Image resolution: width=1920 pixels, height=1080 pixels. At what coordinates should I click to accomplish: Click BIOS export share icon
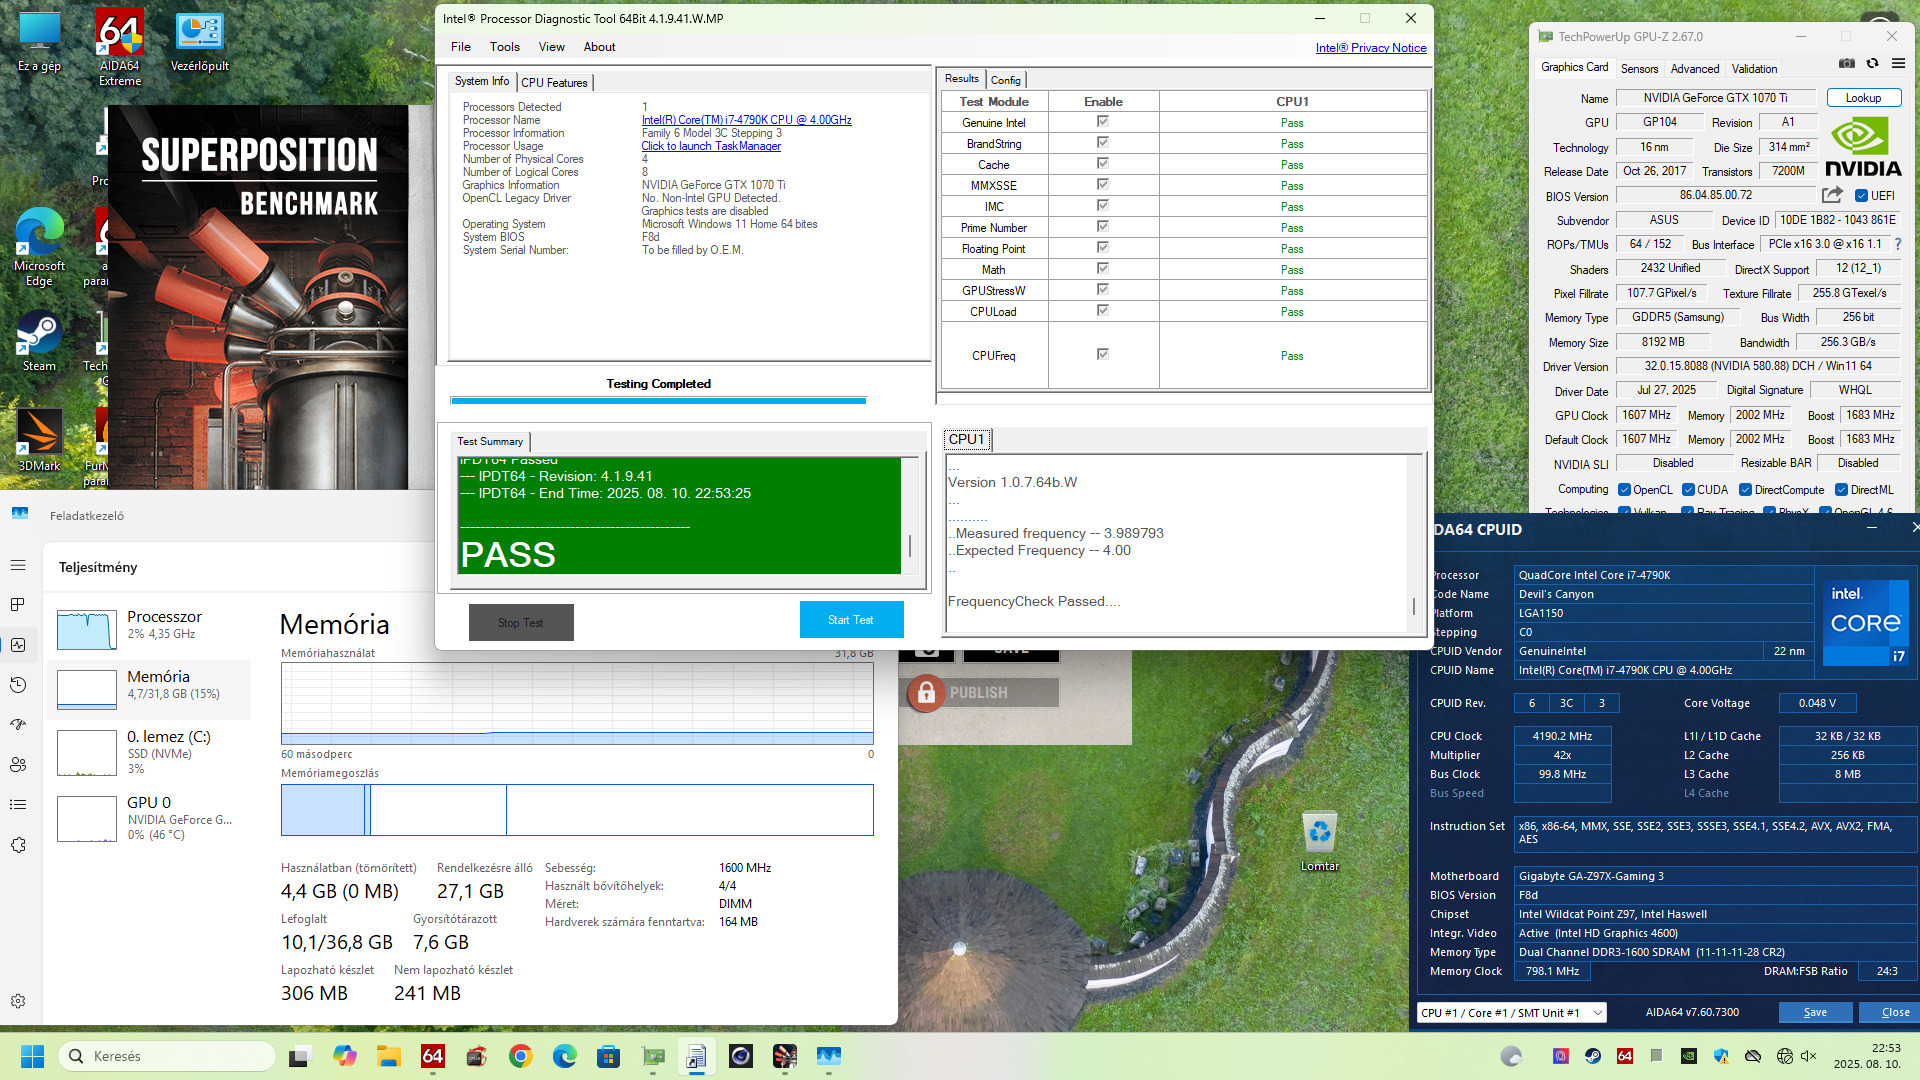point(1832,195)
